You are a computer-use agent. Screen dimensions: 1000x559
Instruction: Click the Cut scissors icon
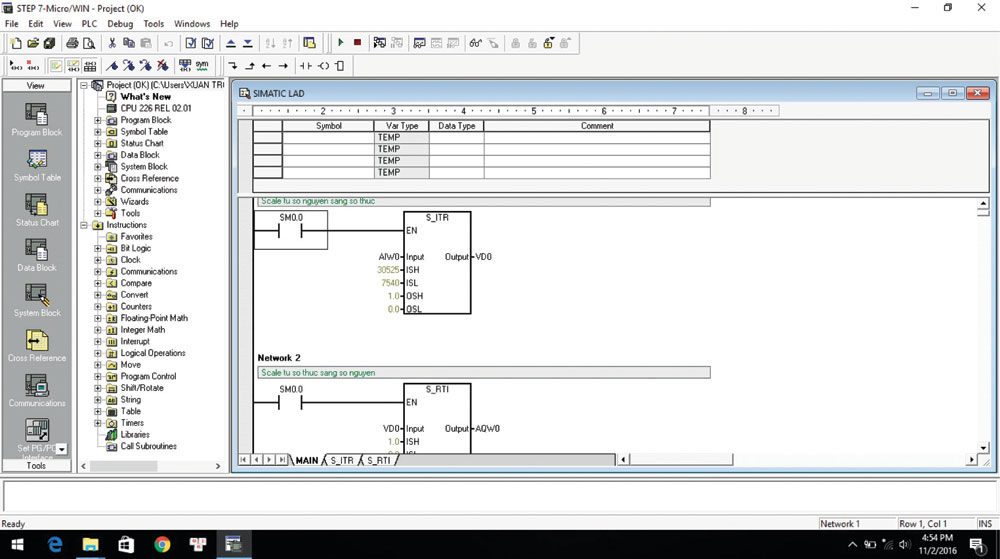(112, 43)
